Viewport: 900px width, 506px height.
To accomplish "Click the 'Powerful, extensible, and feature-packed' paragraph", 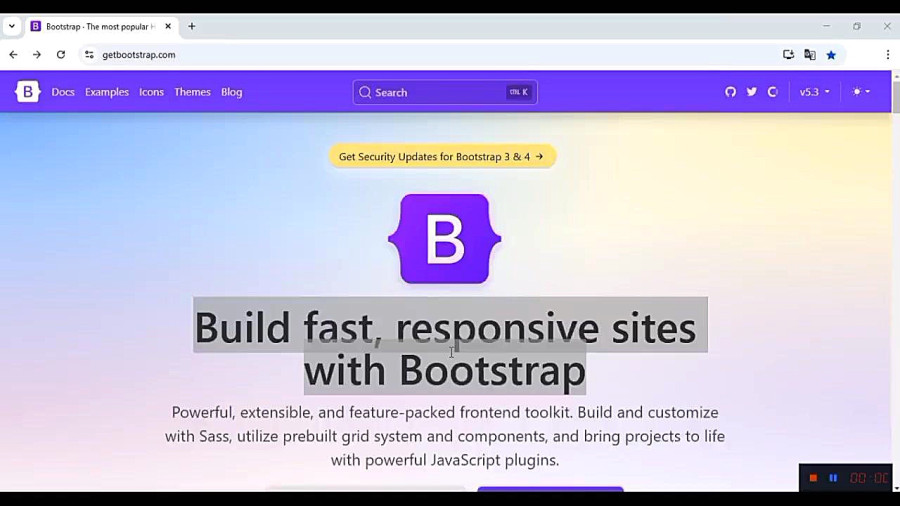I will [445, 436].
